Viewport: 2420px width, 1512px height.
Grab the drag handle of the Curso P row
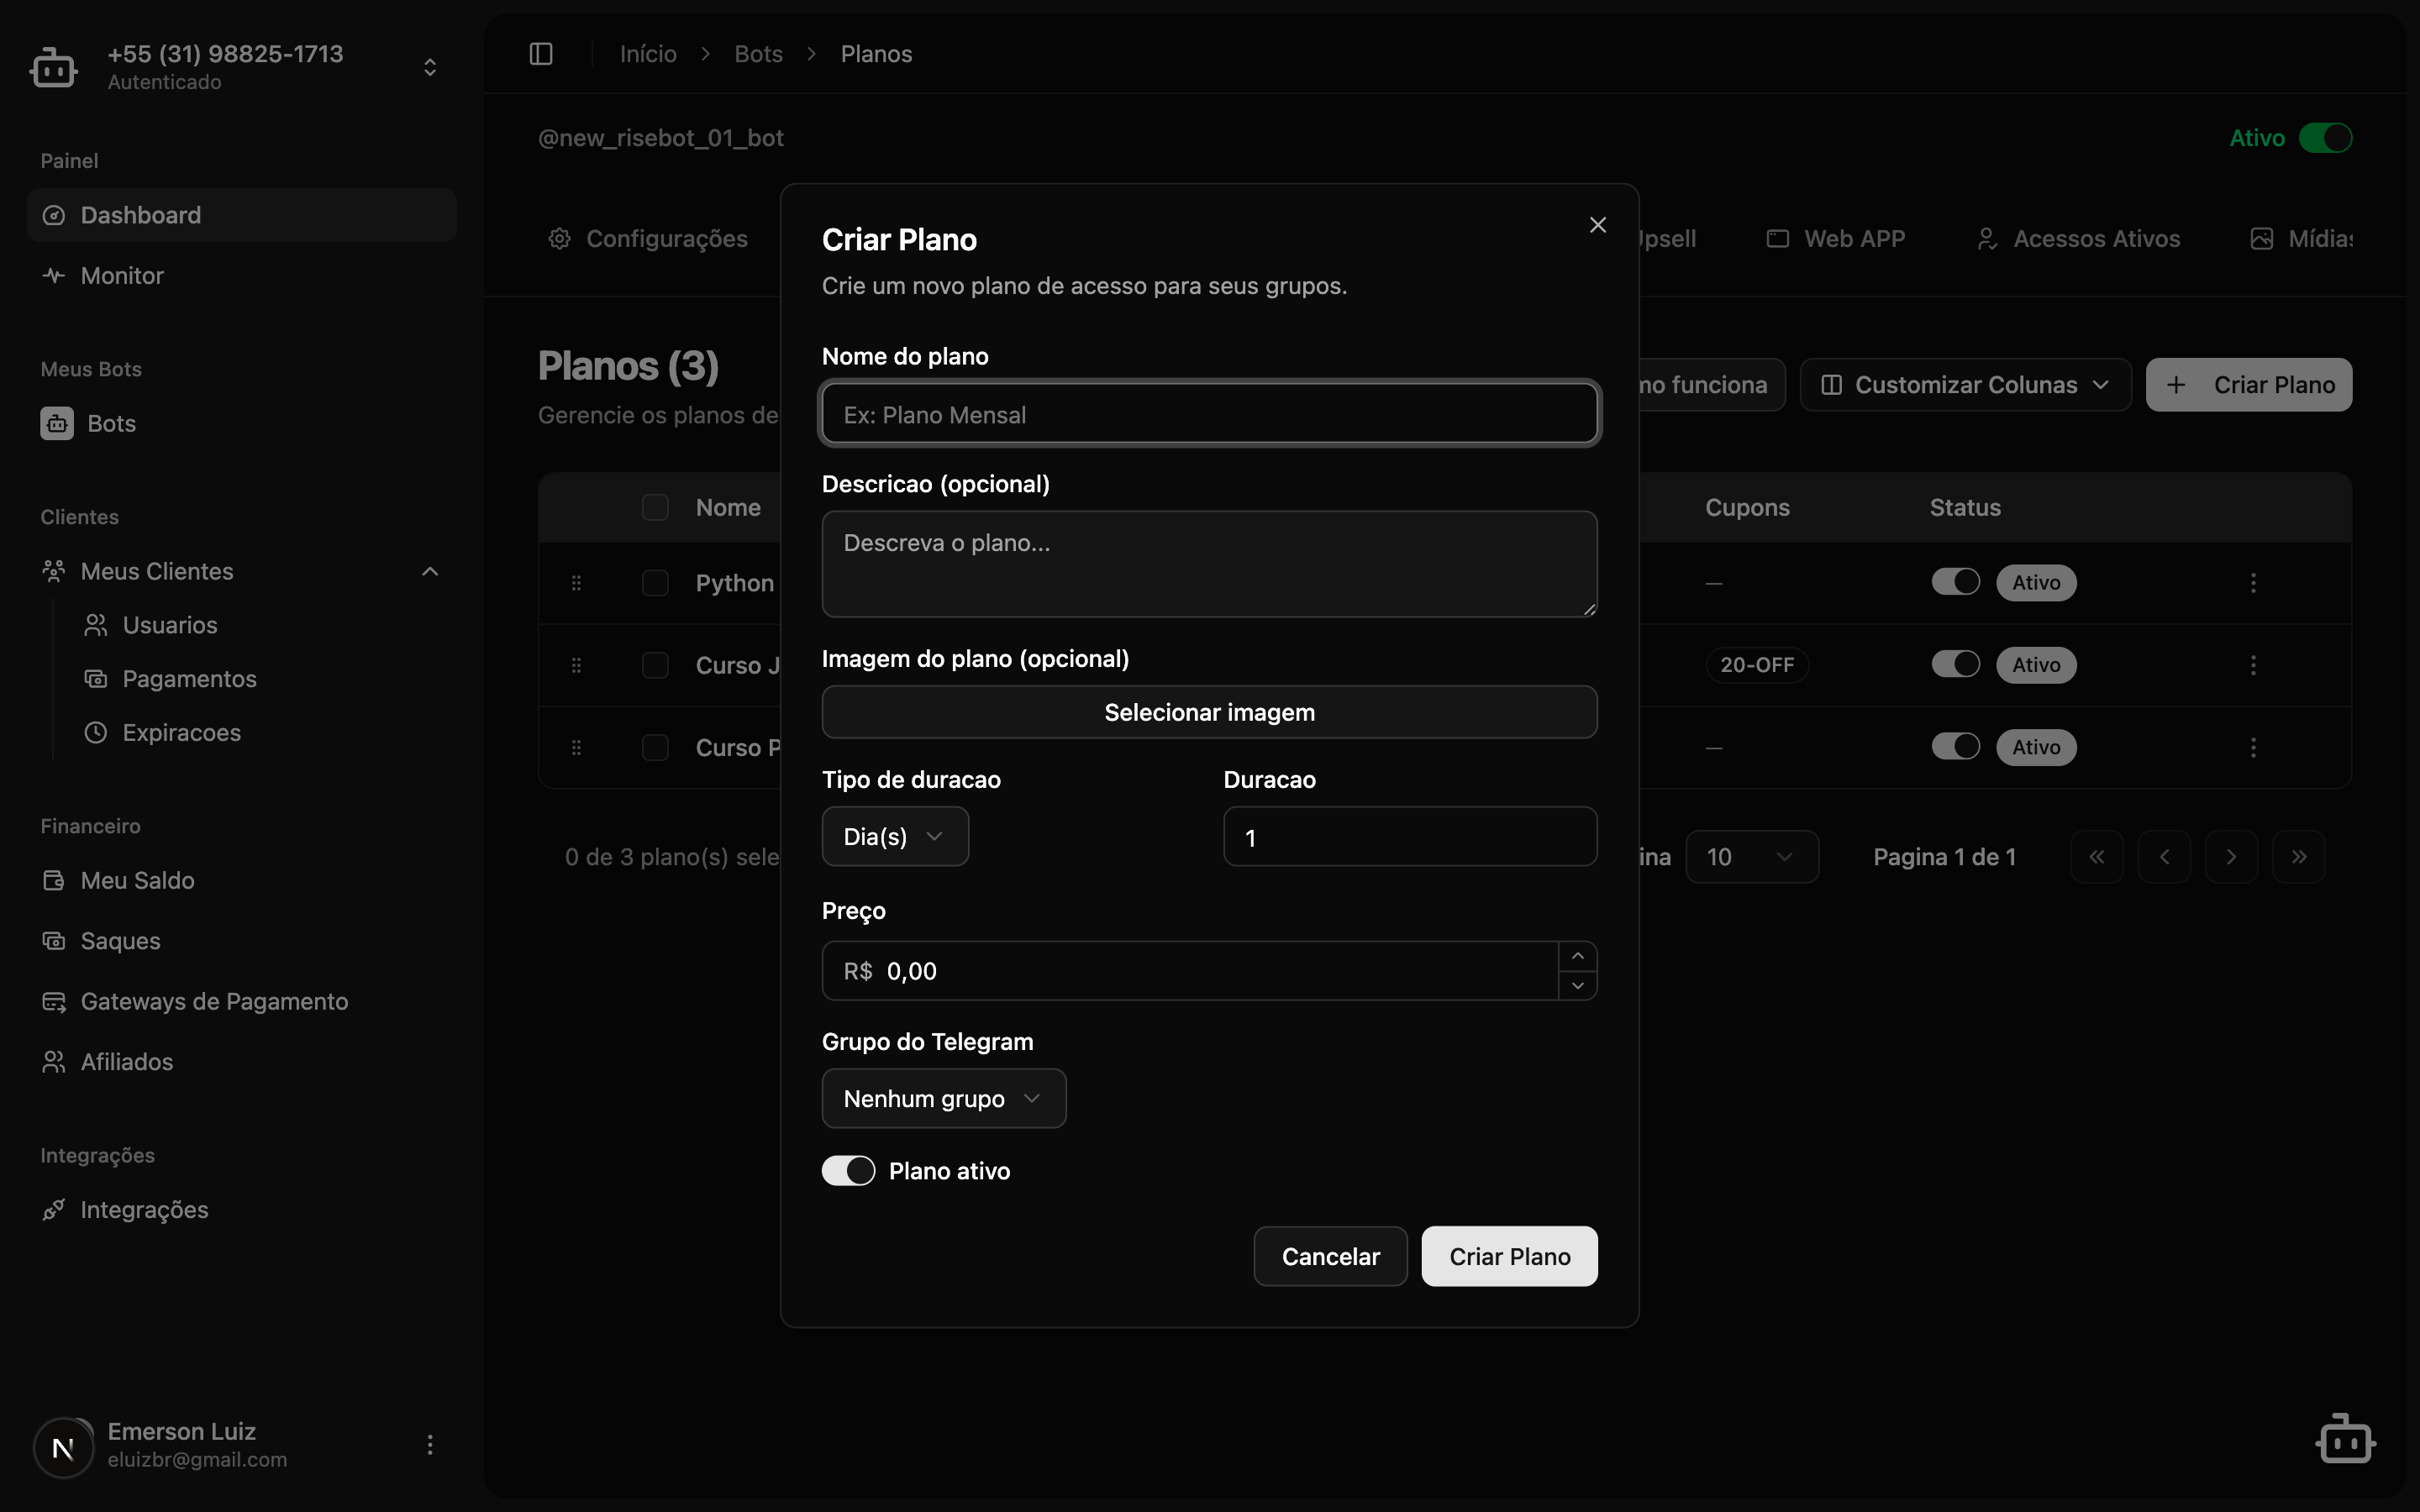pos(576,747)
